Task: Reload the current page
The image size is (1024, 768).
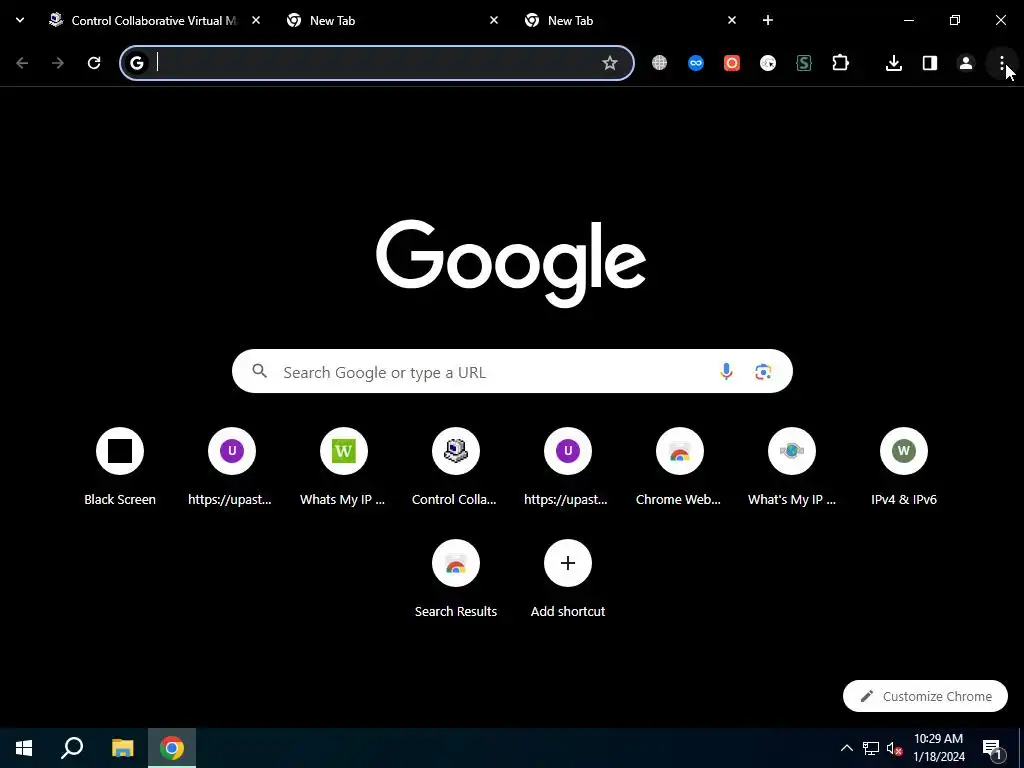Action: pos(94,63)
